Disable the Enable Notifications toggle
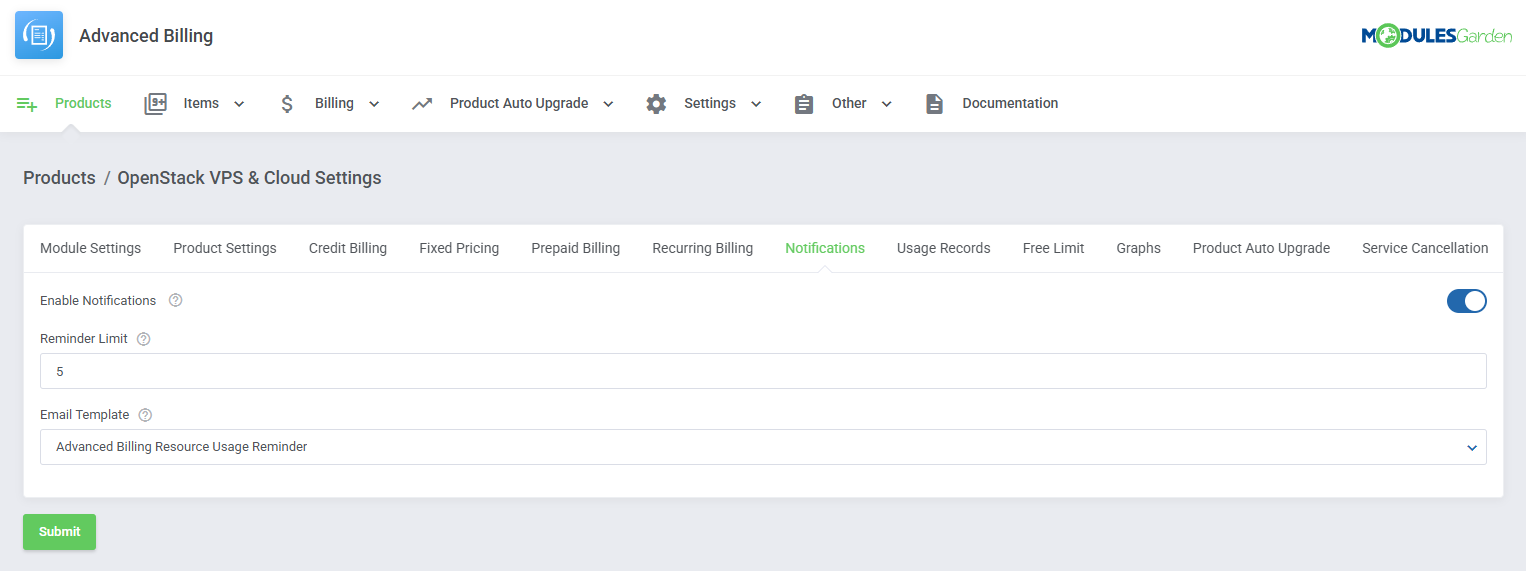The width and height of the screenshot is (1526, 571). 1466,301
